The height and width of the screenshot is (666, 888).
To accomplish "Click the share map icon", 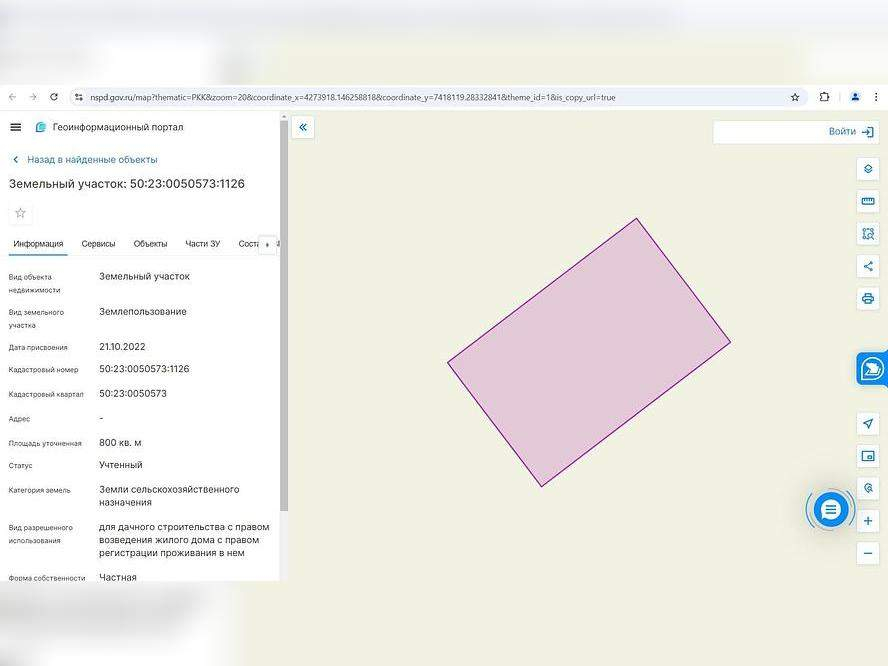I will (x=867, y=266).
